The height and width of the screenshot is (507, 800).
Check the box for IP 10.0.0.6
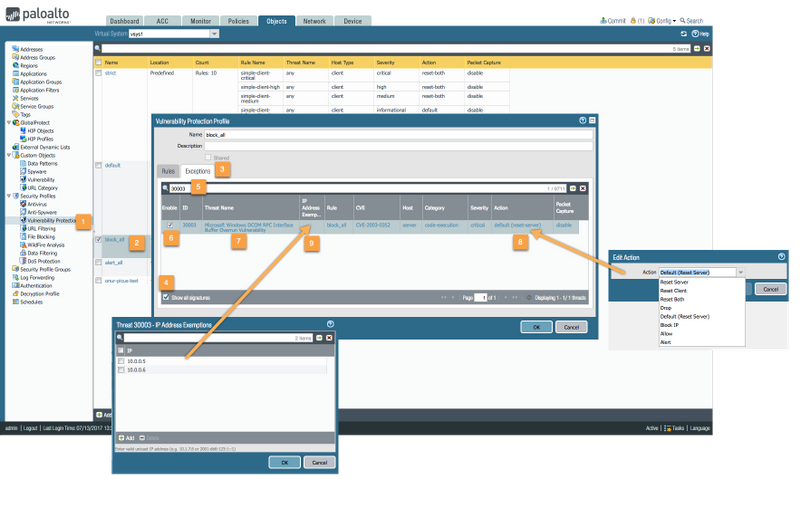tap(121, 370)
